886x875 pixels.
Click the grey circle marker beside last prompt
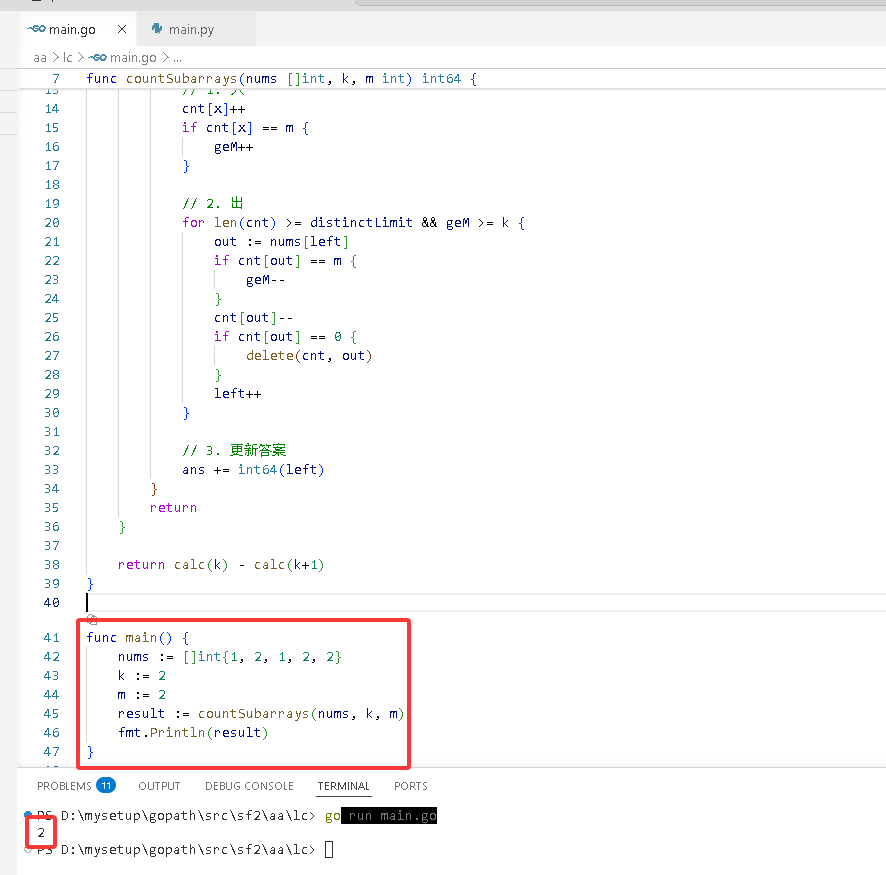coord(28,849)
